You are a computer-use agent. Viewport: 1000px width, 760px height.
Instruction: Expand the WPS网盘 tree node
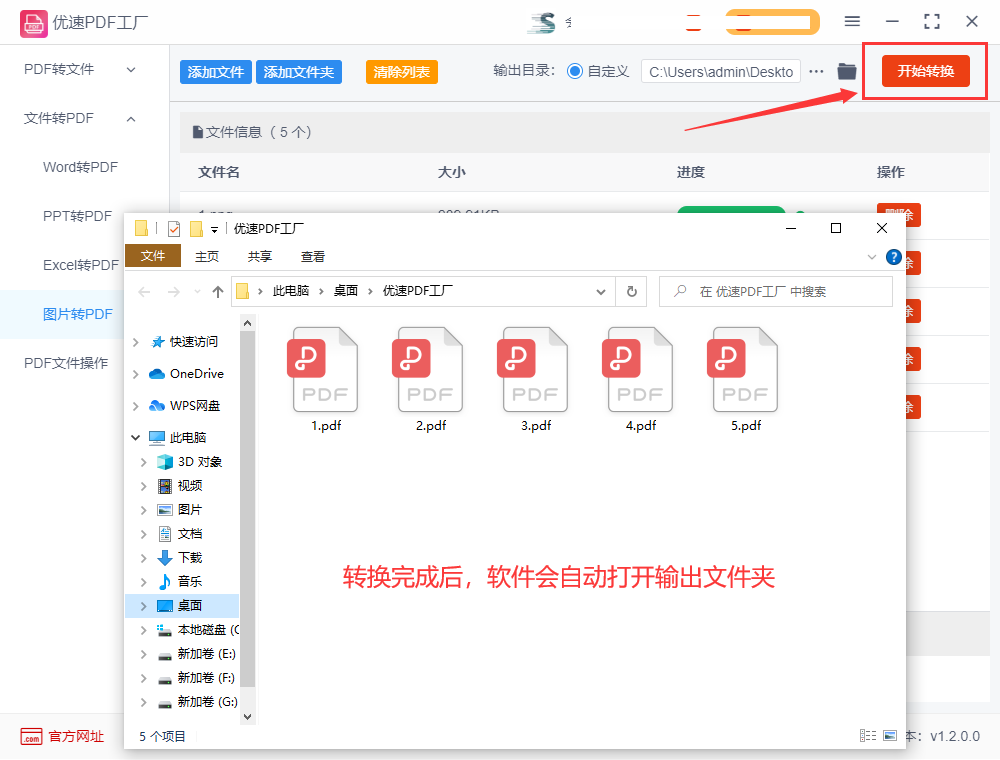135,406
